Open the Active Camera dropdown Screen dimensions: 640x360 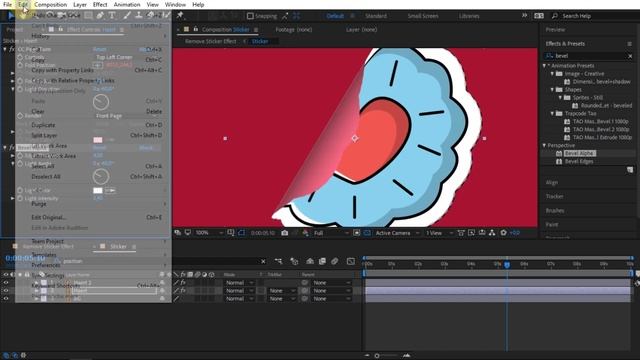click(397, 233)
